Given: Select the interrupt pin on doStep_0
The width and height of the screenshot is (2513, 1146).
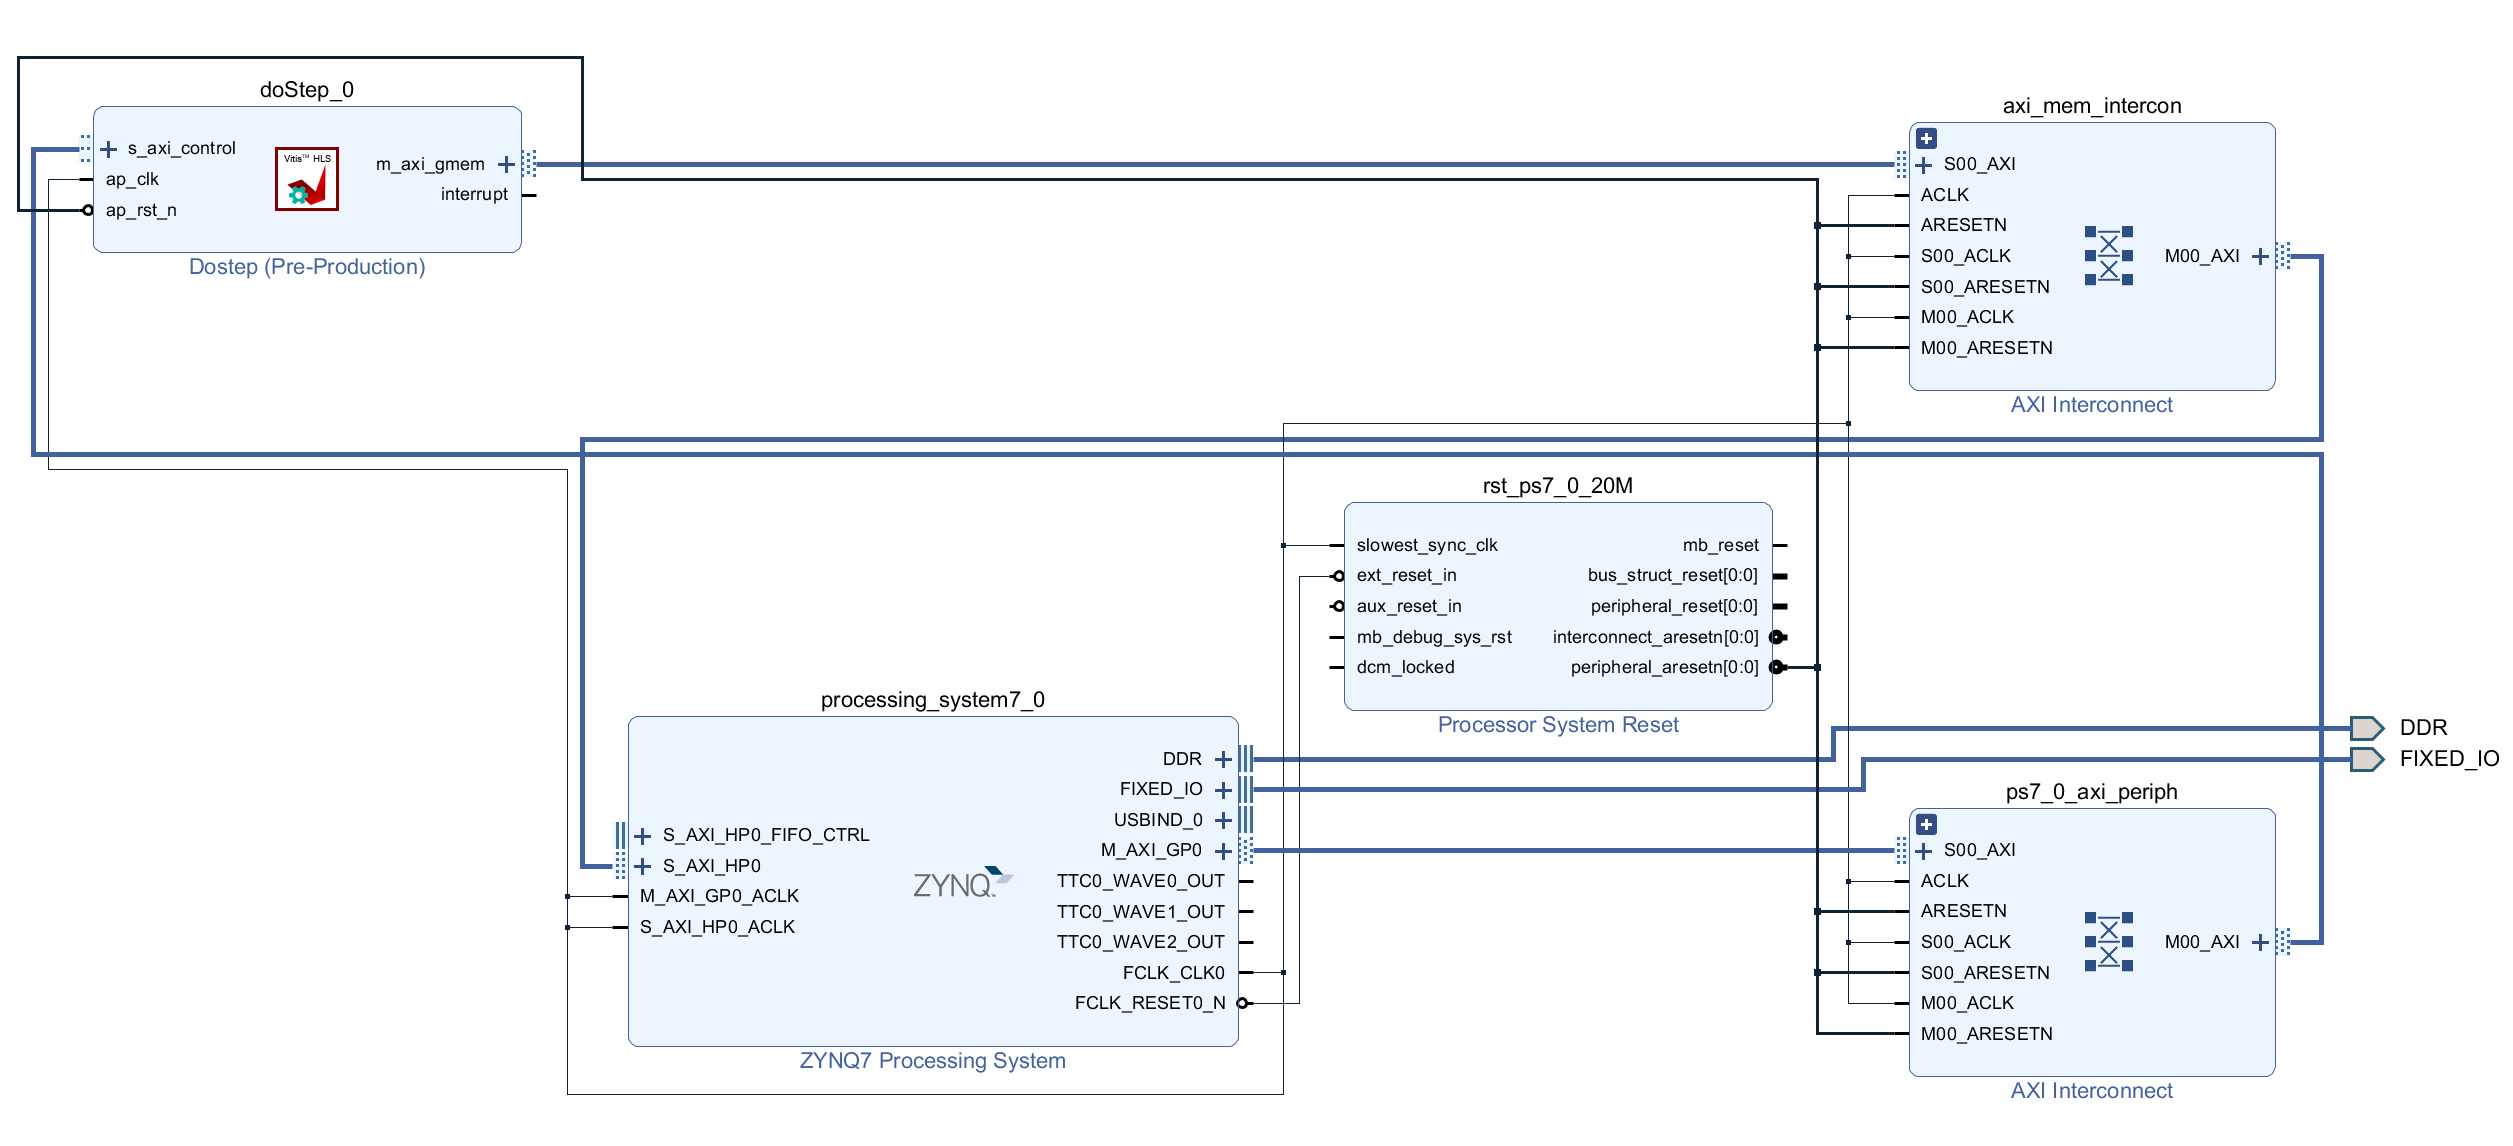Looking at the screenshot, I should pos(529,195).
